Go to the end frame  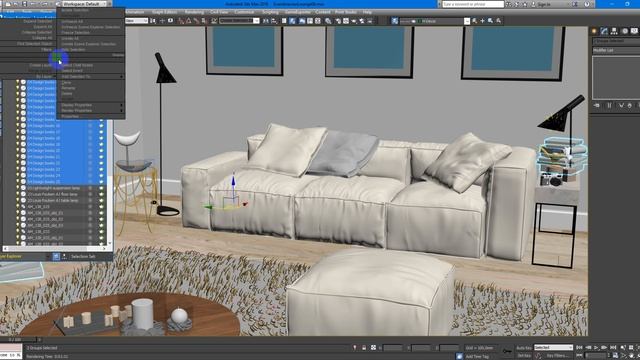pyautogui.click(x=613, y=347)
